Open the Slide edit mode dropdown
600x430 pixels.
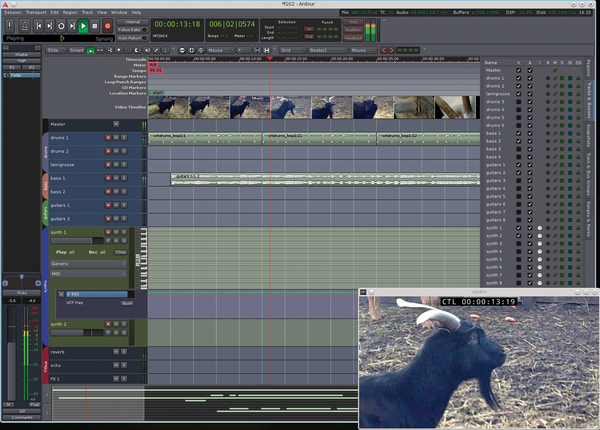click(56, 50)
